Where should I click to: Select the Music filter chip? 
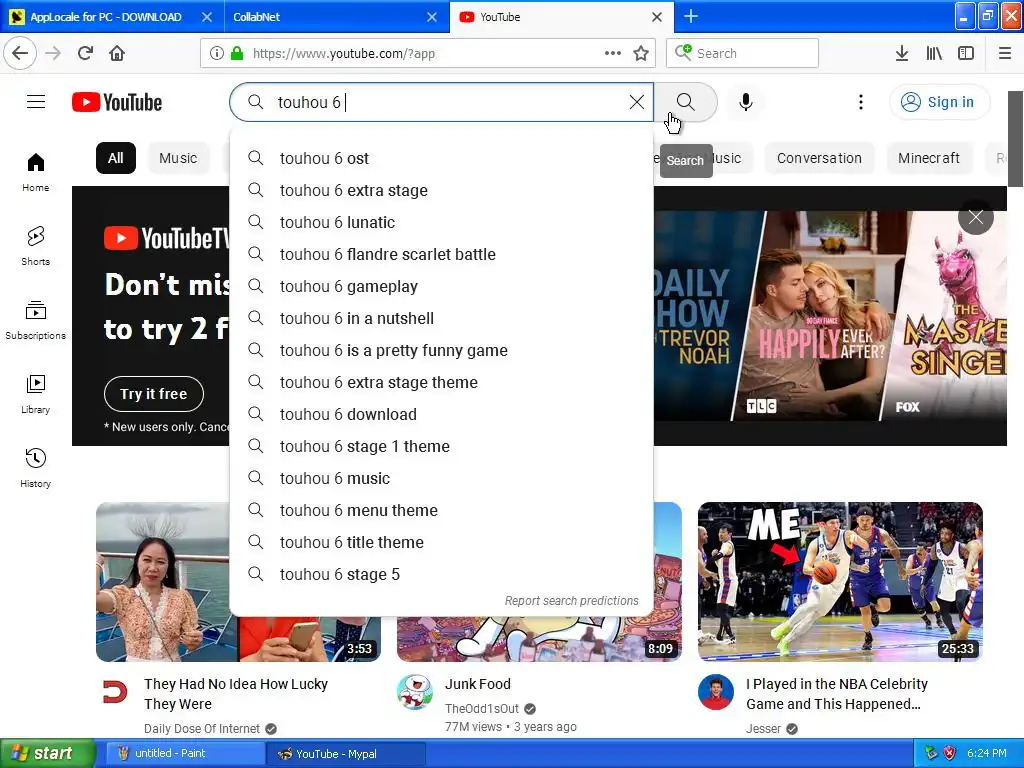(x=178, y=158)
